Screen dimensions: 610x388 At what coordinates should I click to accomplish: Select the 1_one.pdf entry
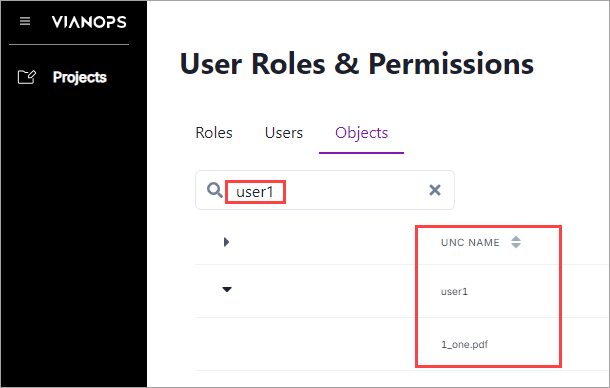coord(465,344)
